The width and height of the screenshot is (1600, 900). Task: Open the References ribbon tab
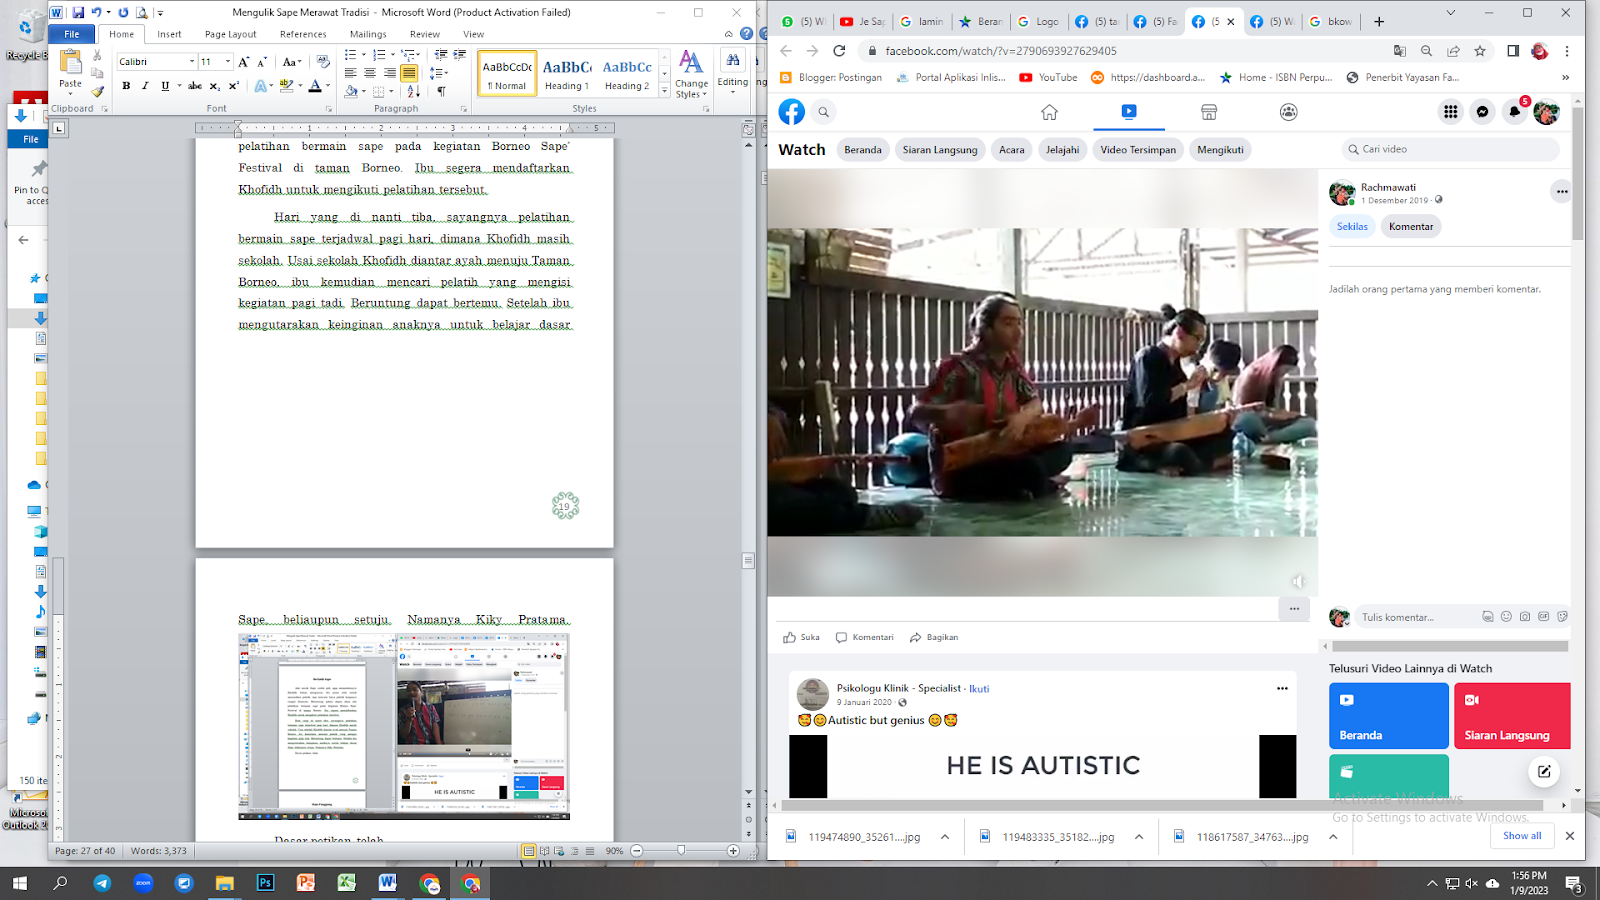(303, 34)
